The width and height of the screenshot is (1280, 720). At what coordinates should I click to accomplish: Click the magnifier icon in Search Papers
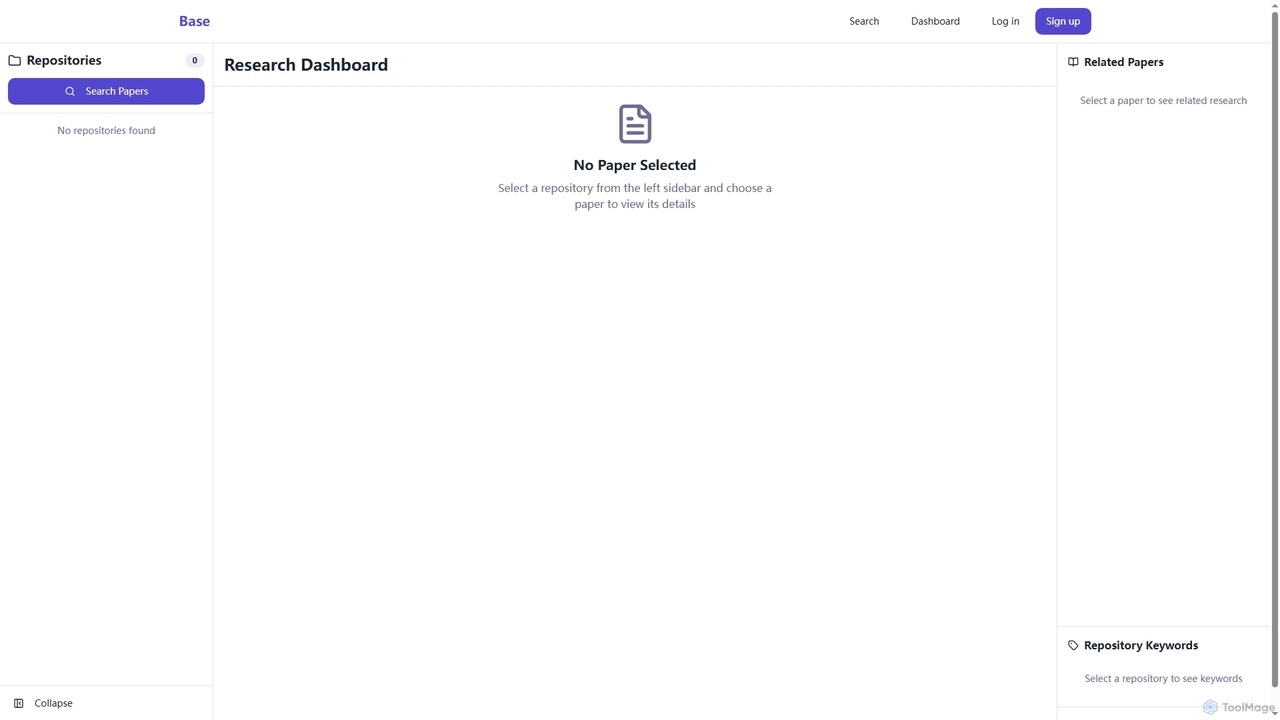point(70,91)
